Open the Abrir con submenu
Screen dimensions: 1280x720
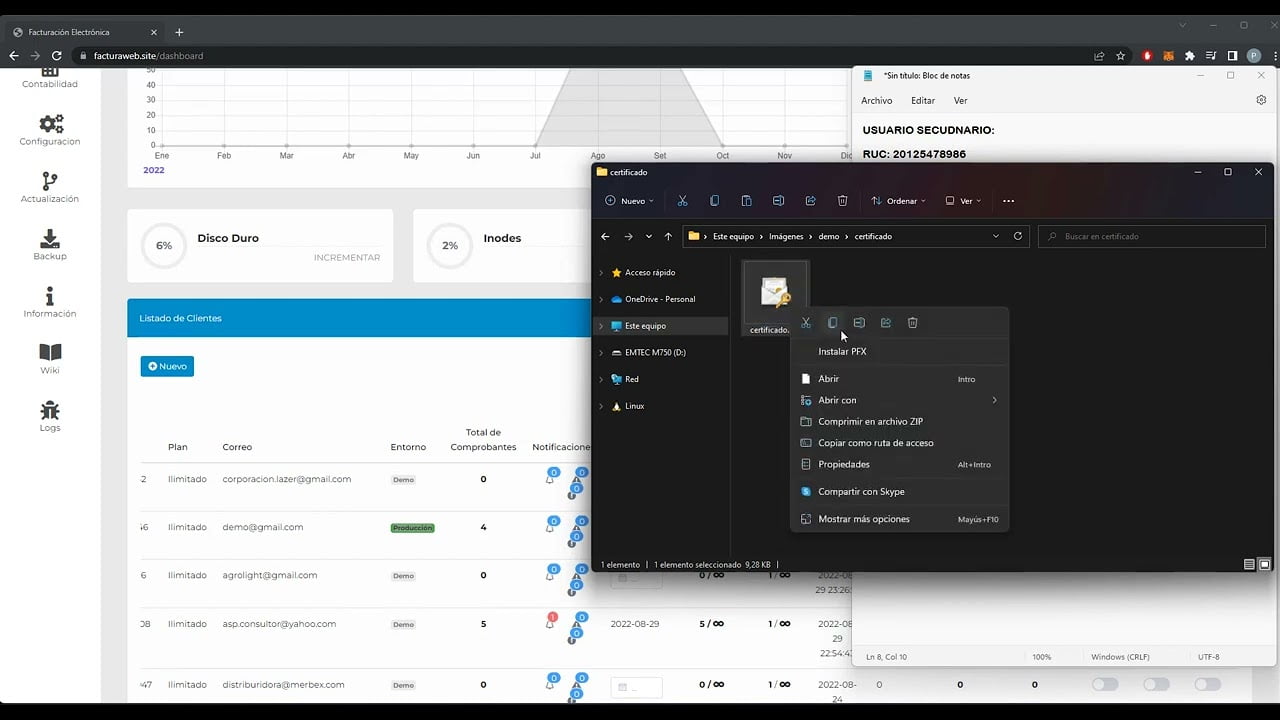pyautogui.click(x=900, y=400)
